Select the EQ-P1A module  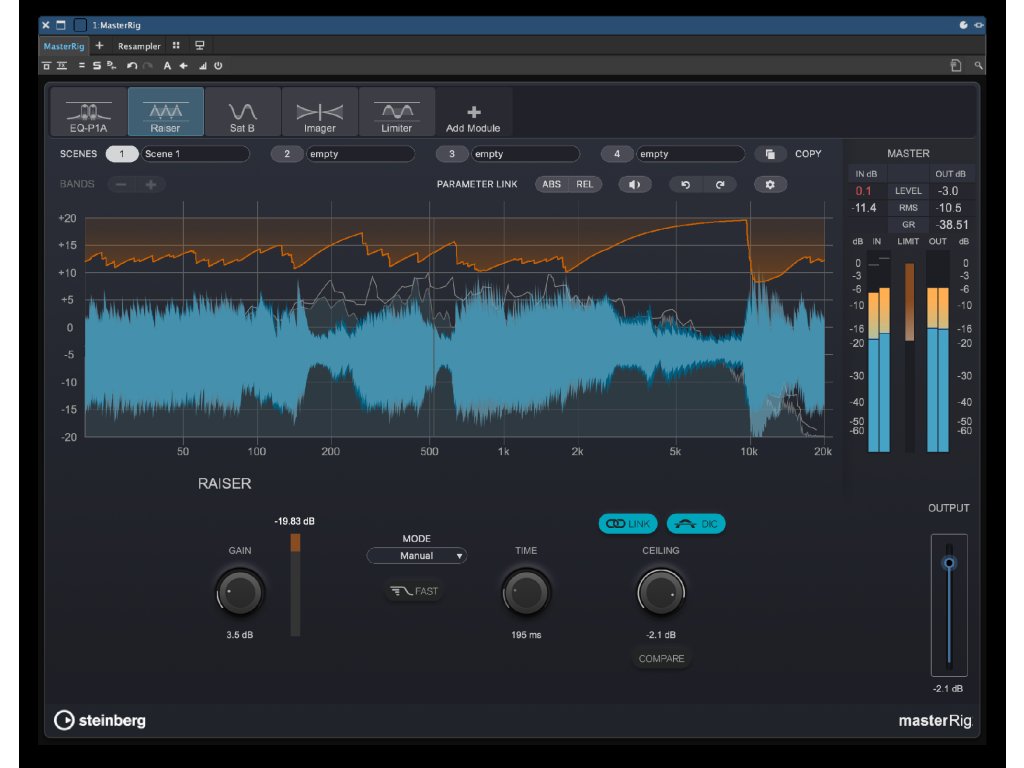[x=89, y=112]
